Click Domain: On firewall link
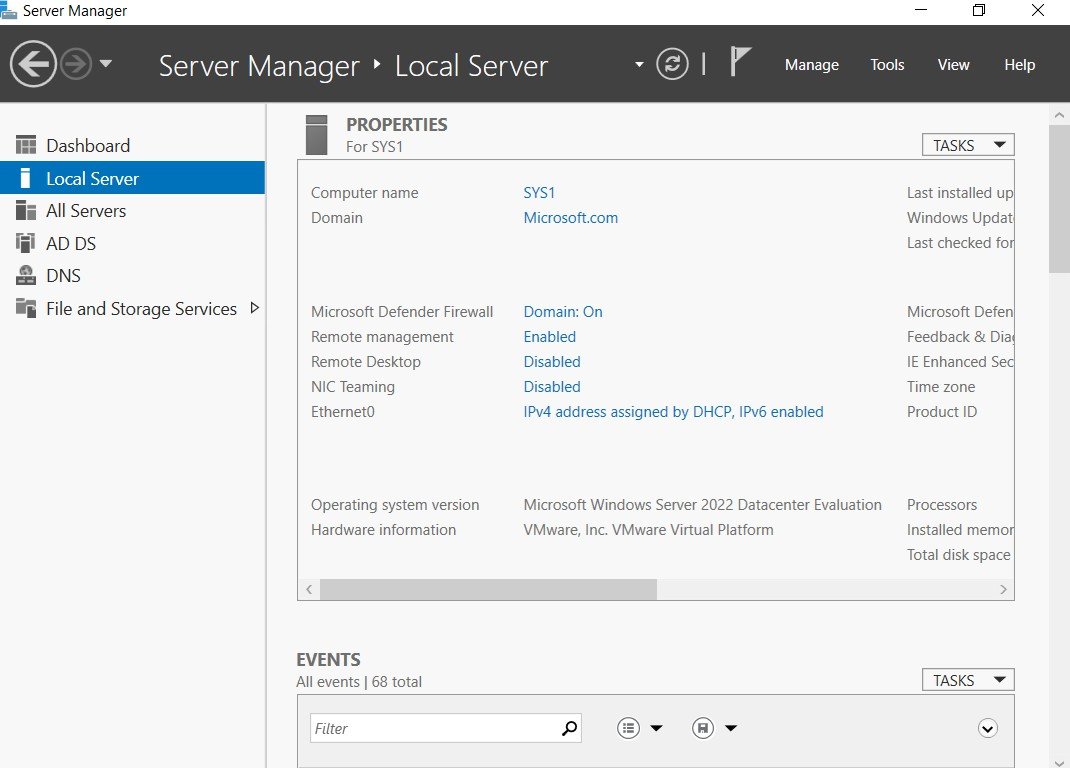Image resolution: width=1070 pixels, height=768 pixels. [563, 312]
